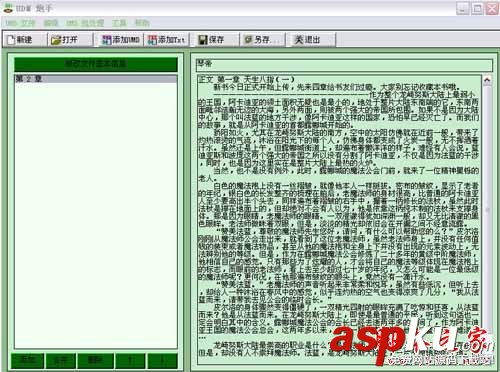
Task: Click the first green button below chapter list
Action: 27,360
